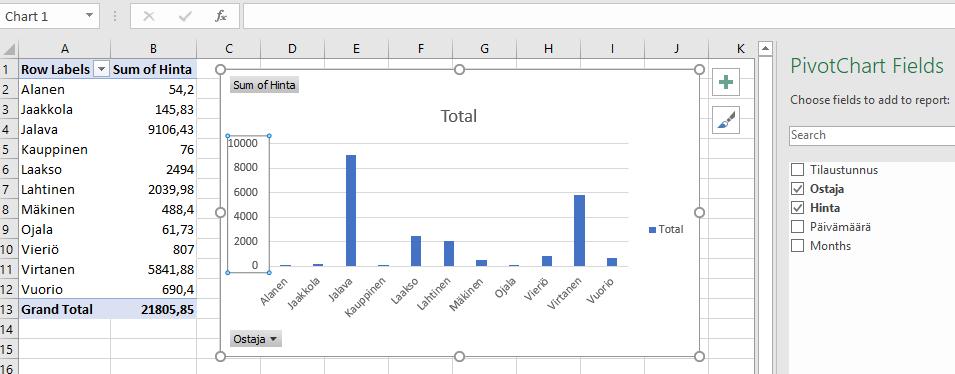
Task: Select cell Grand Total
Action: click(65, 309)
